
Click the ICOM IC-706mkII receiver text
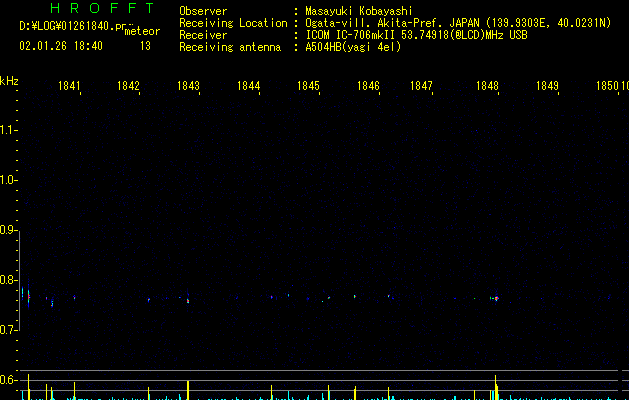416,35
